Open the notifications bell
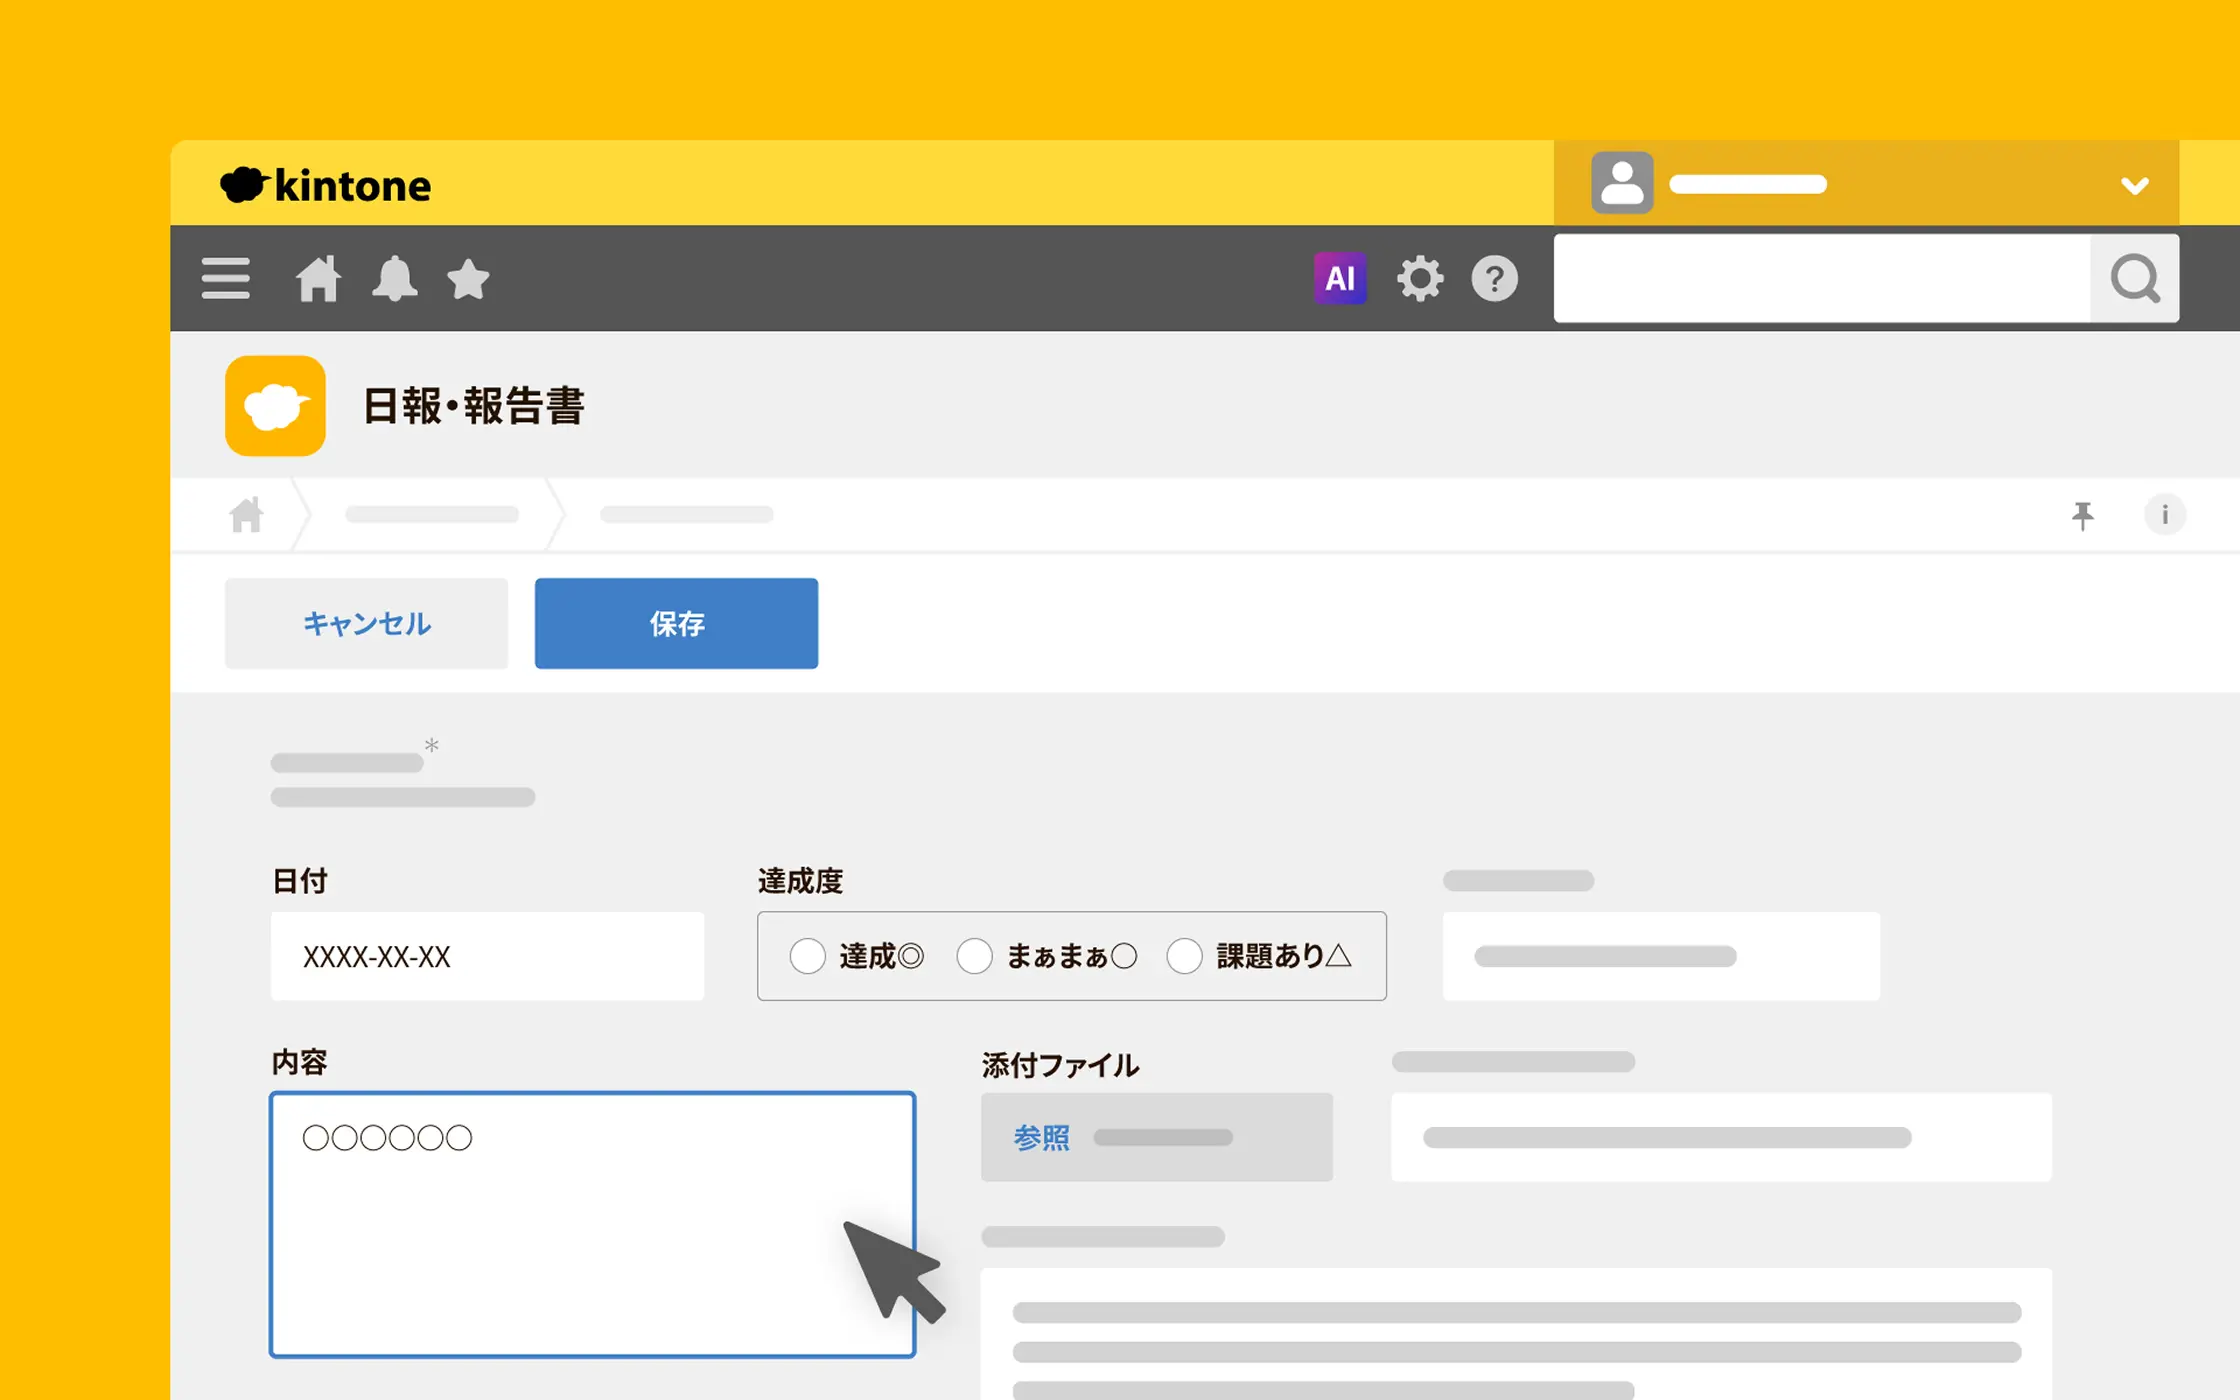The height and width of the screenshot is (1400, 2240). 394,278
